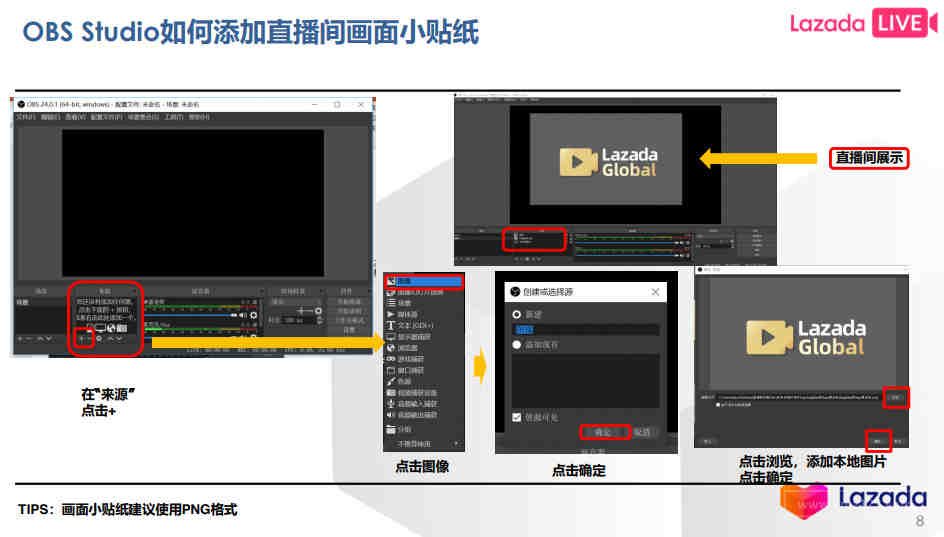Click source name input field in create dialog
The width and height of the screenshot is (944, 537).
tap(587, 329)
